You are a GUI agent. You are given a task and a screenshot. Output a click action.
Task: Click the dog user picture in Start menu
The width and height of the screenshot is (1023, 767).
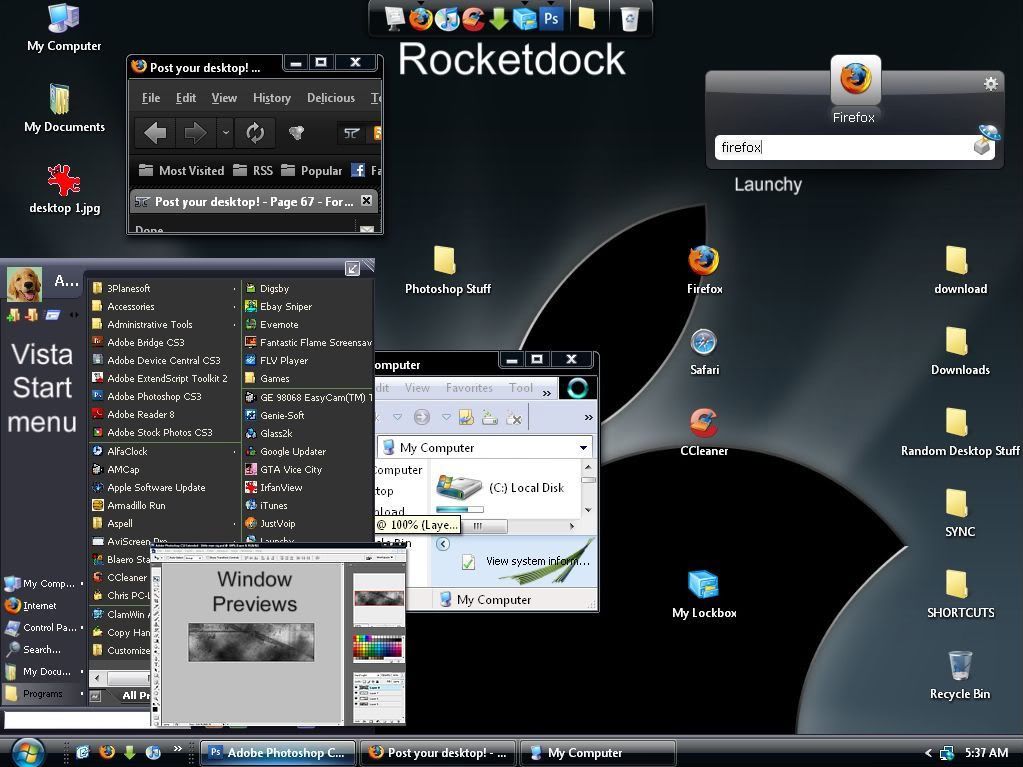24,284
